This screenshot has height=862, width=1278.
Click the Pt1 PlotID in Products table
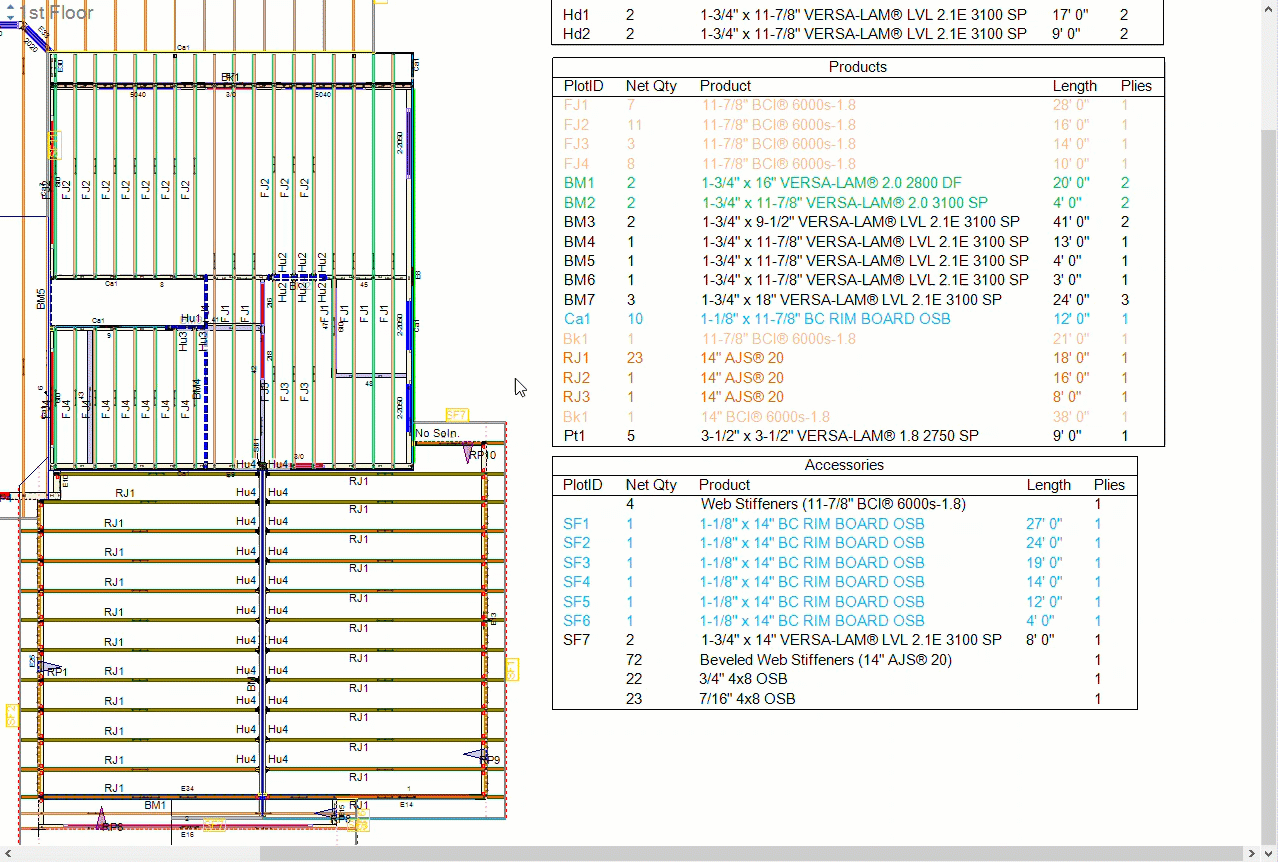[x=574, y=436]
